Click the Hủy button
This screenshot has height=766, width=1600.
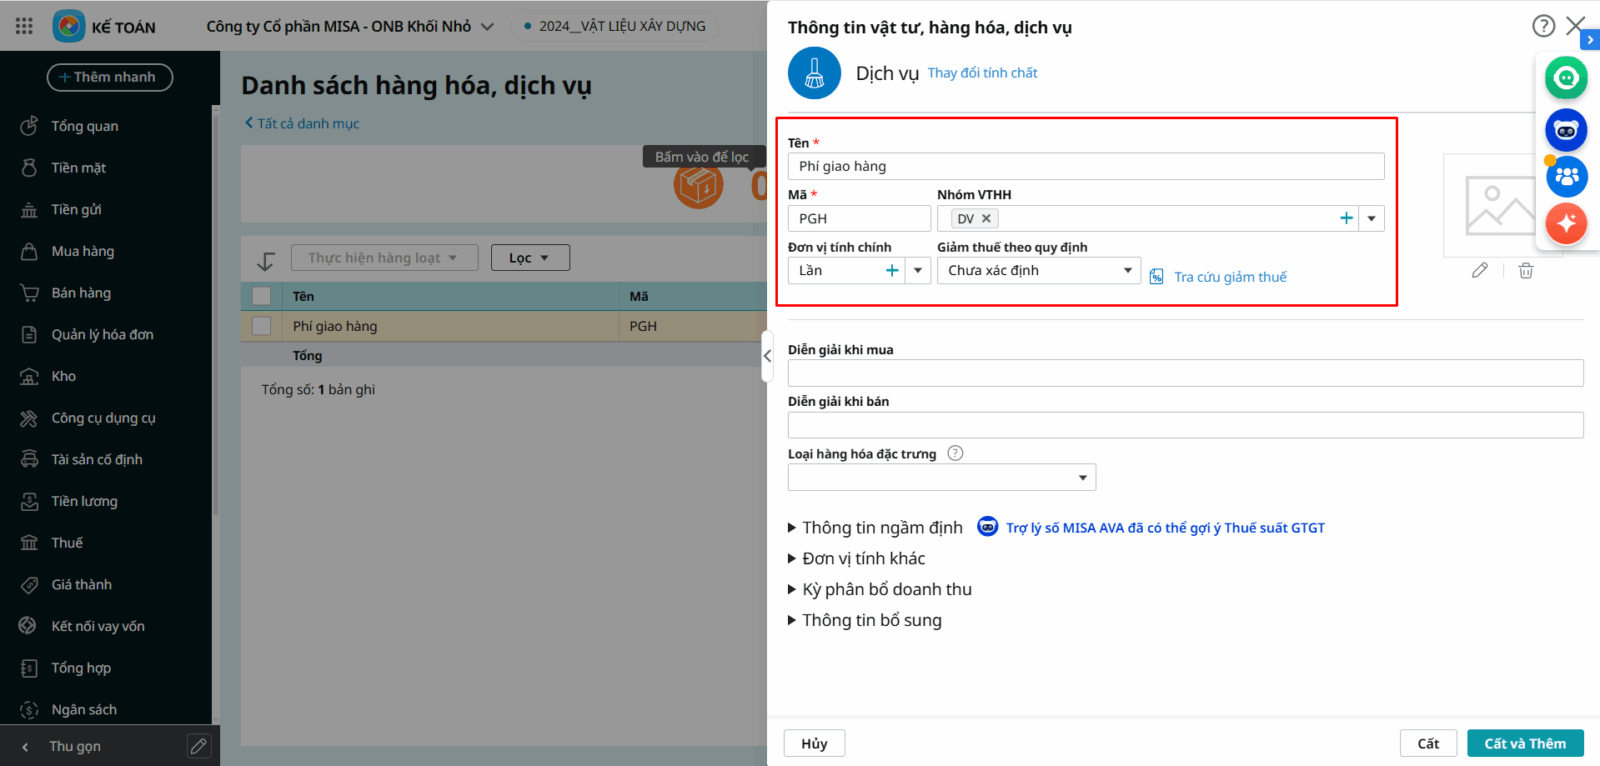(x=814, y=743)
